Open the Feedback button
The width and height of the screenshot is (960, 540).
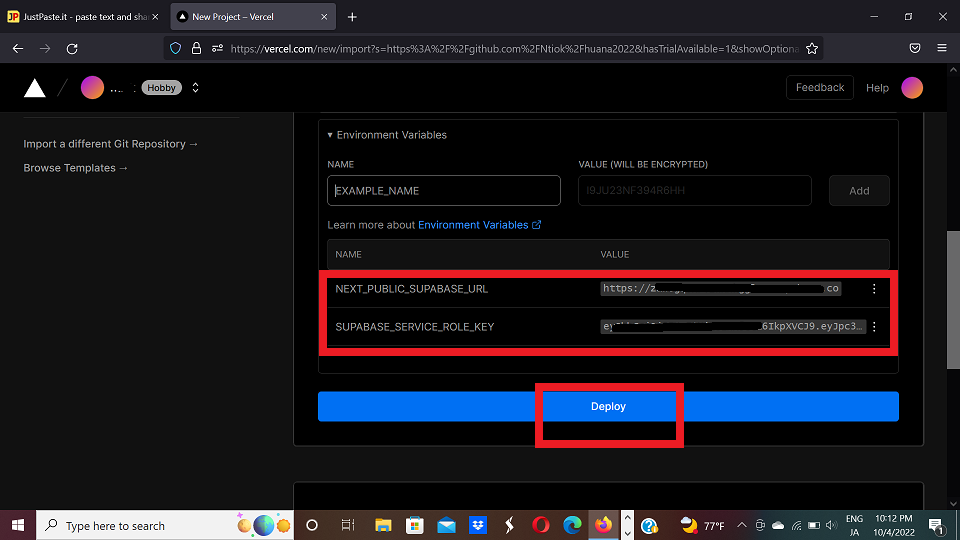click(x=820, y=88)
